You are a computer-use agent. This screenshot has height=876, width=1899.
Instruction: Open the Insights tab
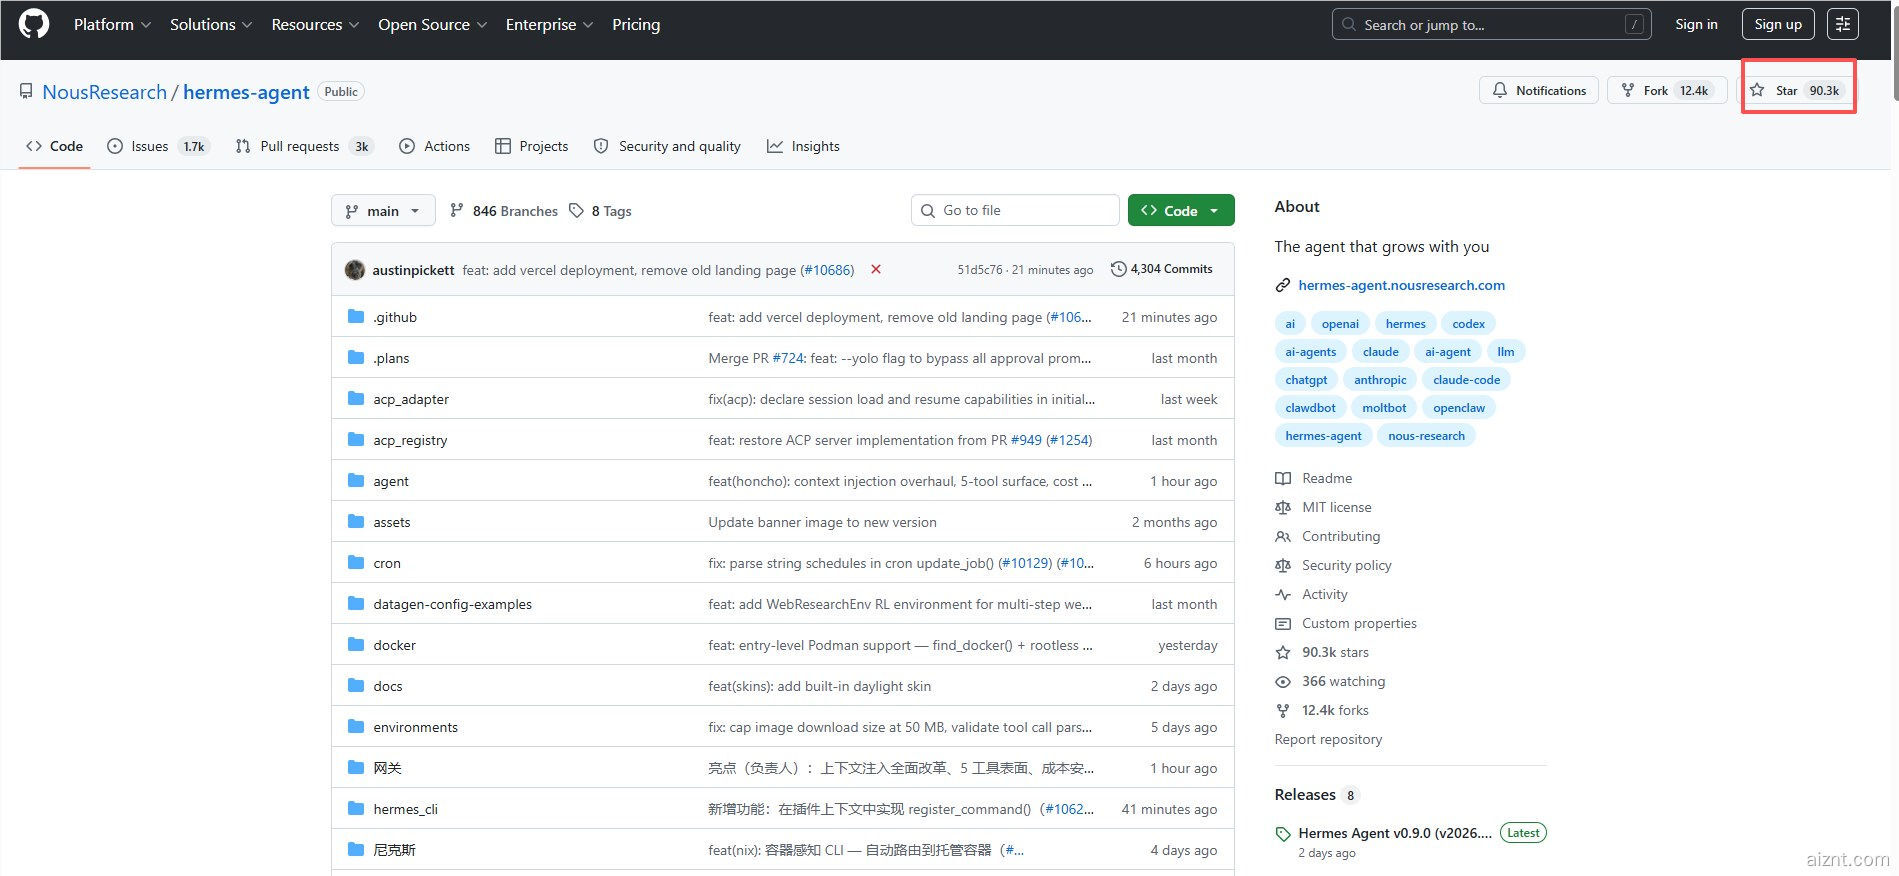pyautogui.click(x=803, y=146)
